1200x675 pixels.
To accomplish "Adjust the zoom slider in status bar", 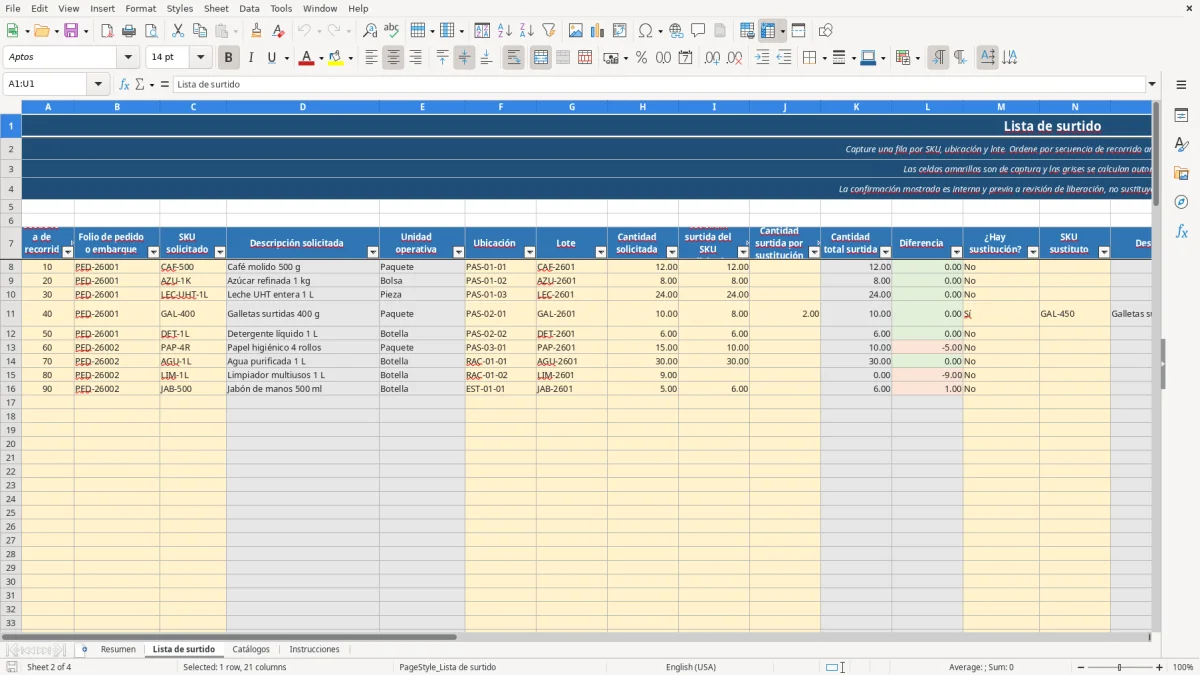I will coord(1120,667).
